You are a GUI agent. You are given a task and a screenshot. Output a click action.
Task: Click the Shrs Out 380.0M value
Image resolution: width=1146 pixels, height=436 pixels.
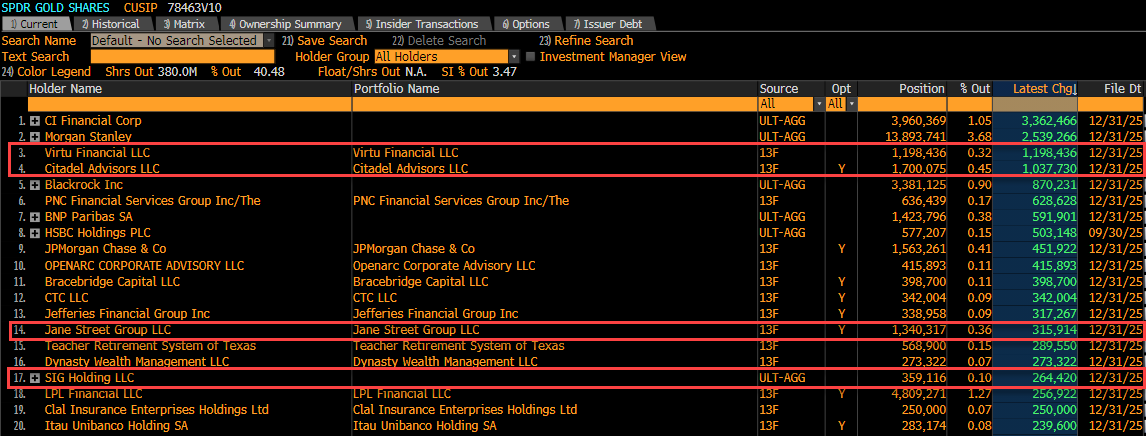coord(178,72)
